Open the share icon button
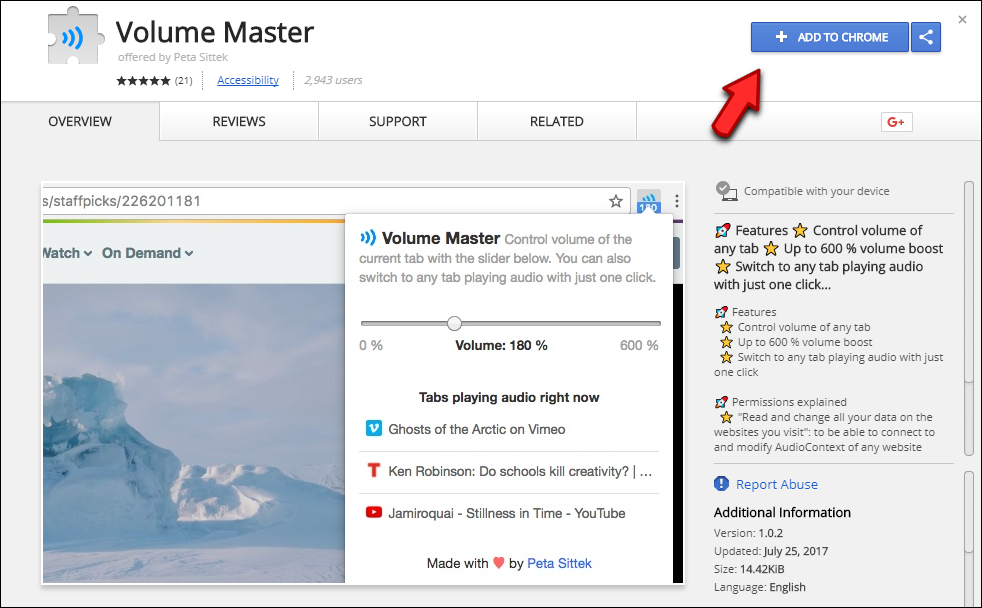Screen dimensions: 982x608 (x=926, y=37)
